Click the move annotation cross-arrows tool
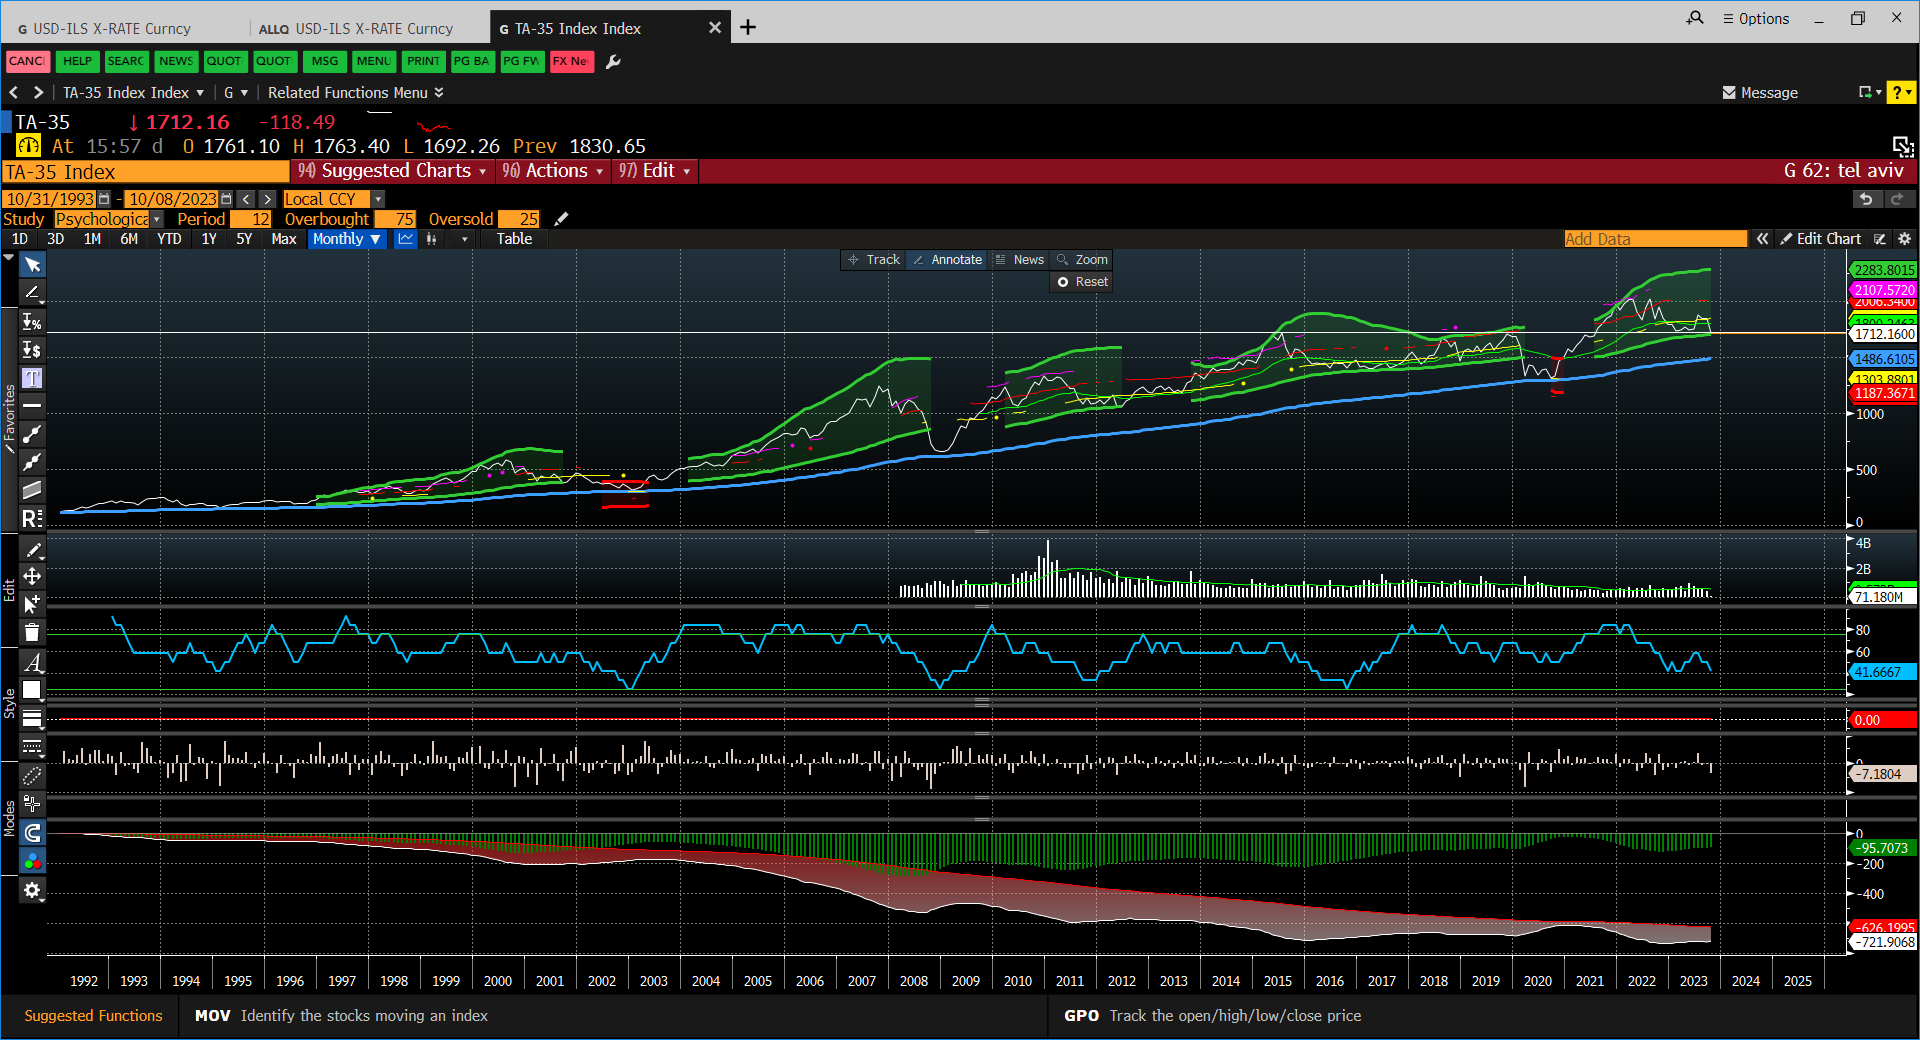This screenshot has height=1040, width=1920. (32, 576)
